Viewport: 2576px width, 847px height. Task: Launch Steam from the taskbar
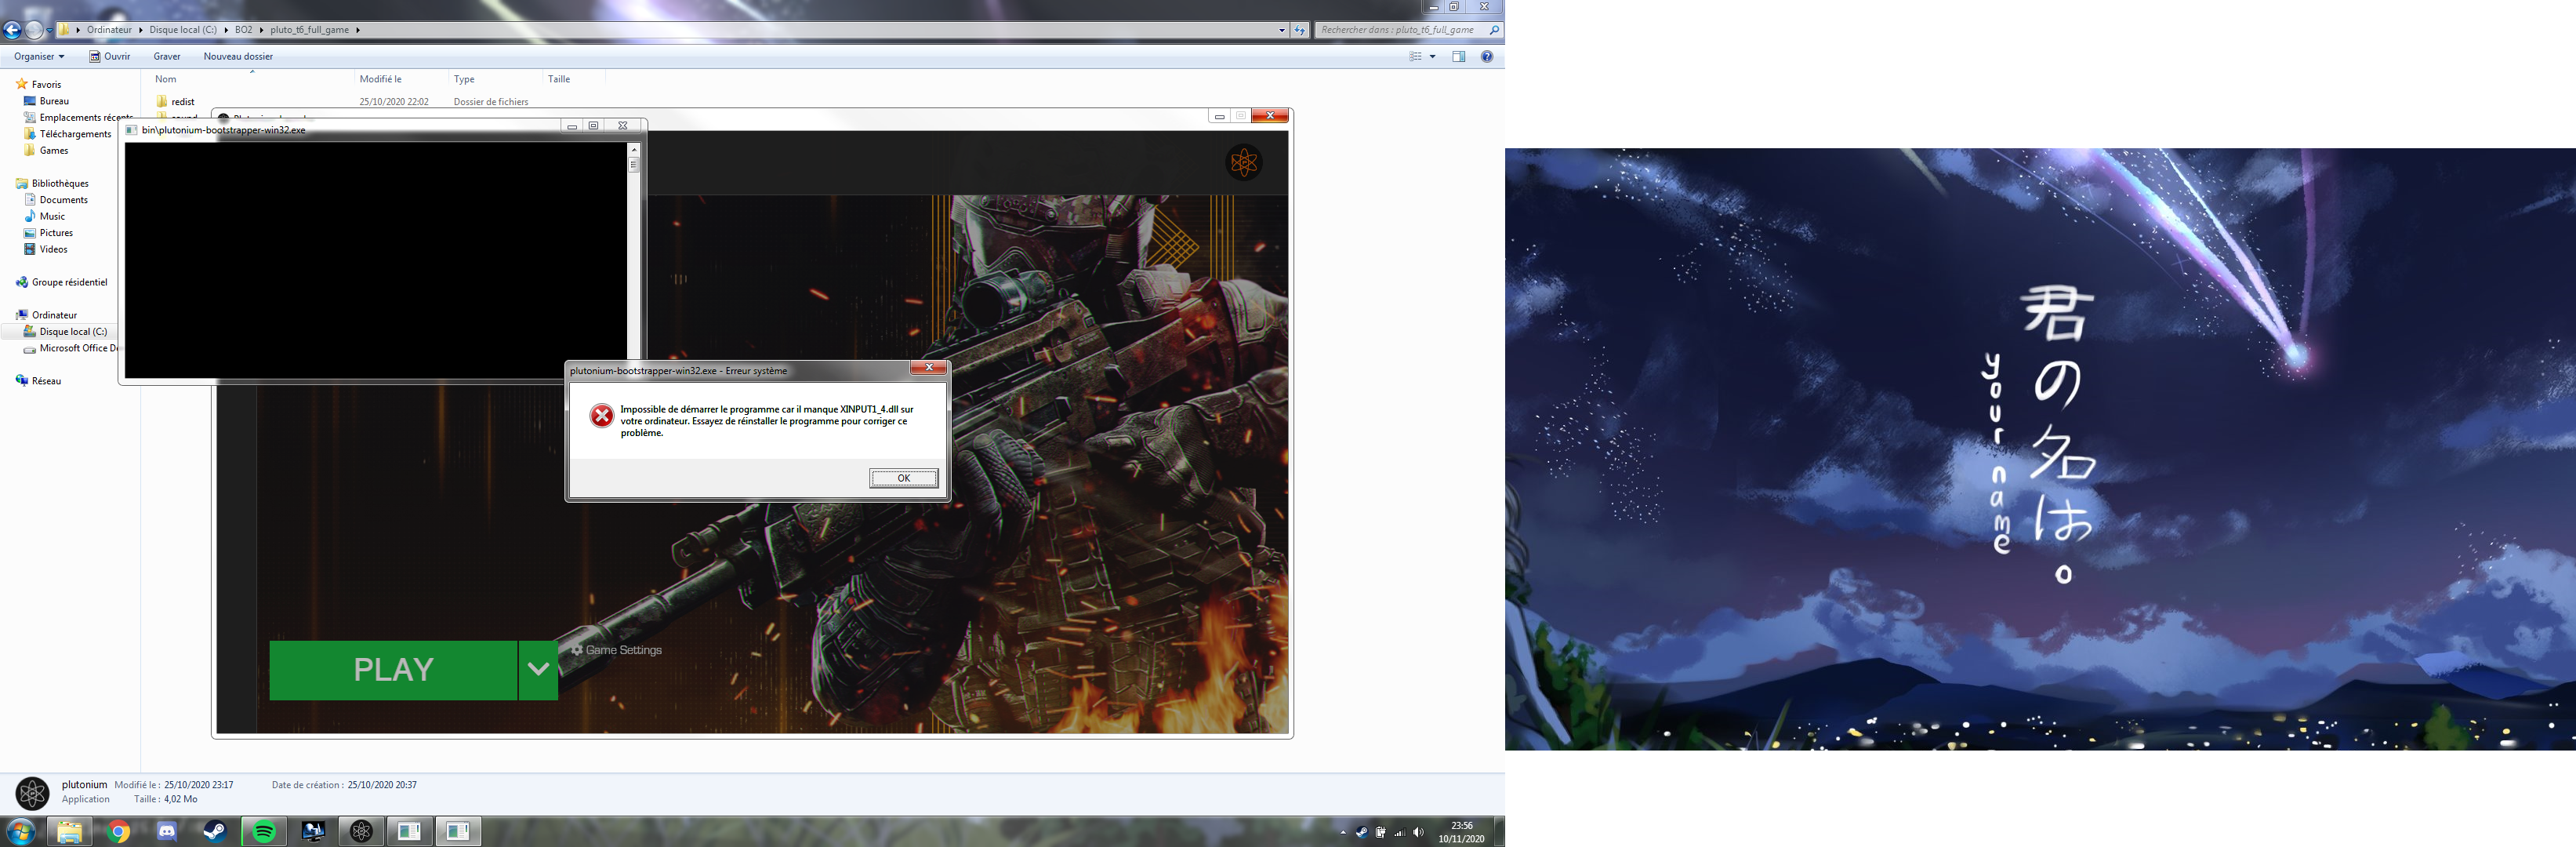(215, 831)
